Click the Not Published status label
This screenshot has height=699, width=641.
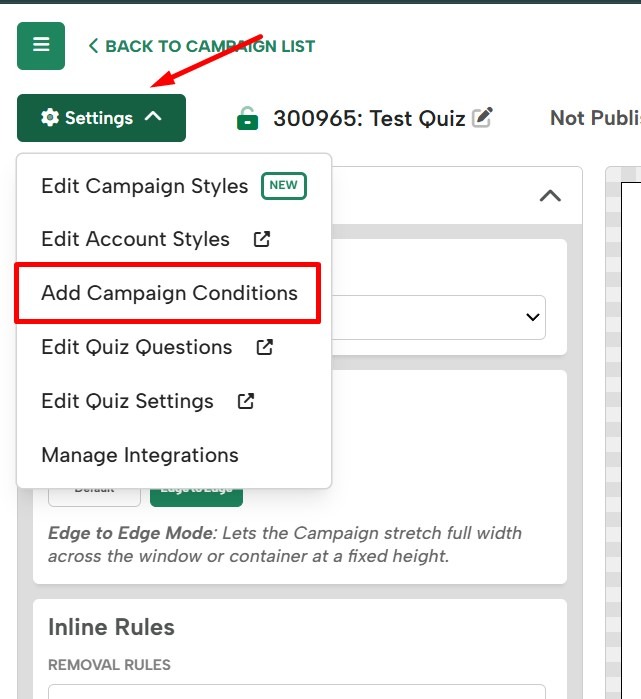tap(595, 118)
